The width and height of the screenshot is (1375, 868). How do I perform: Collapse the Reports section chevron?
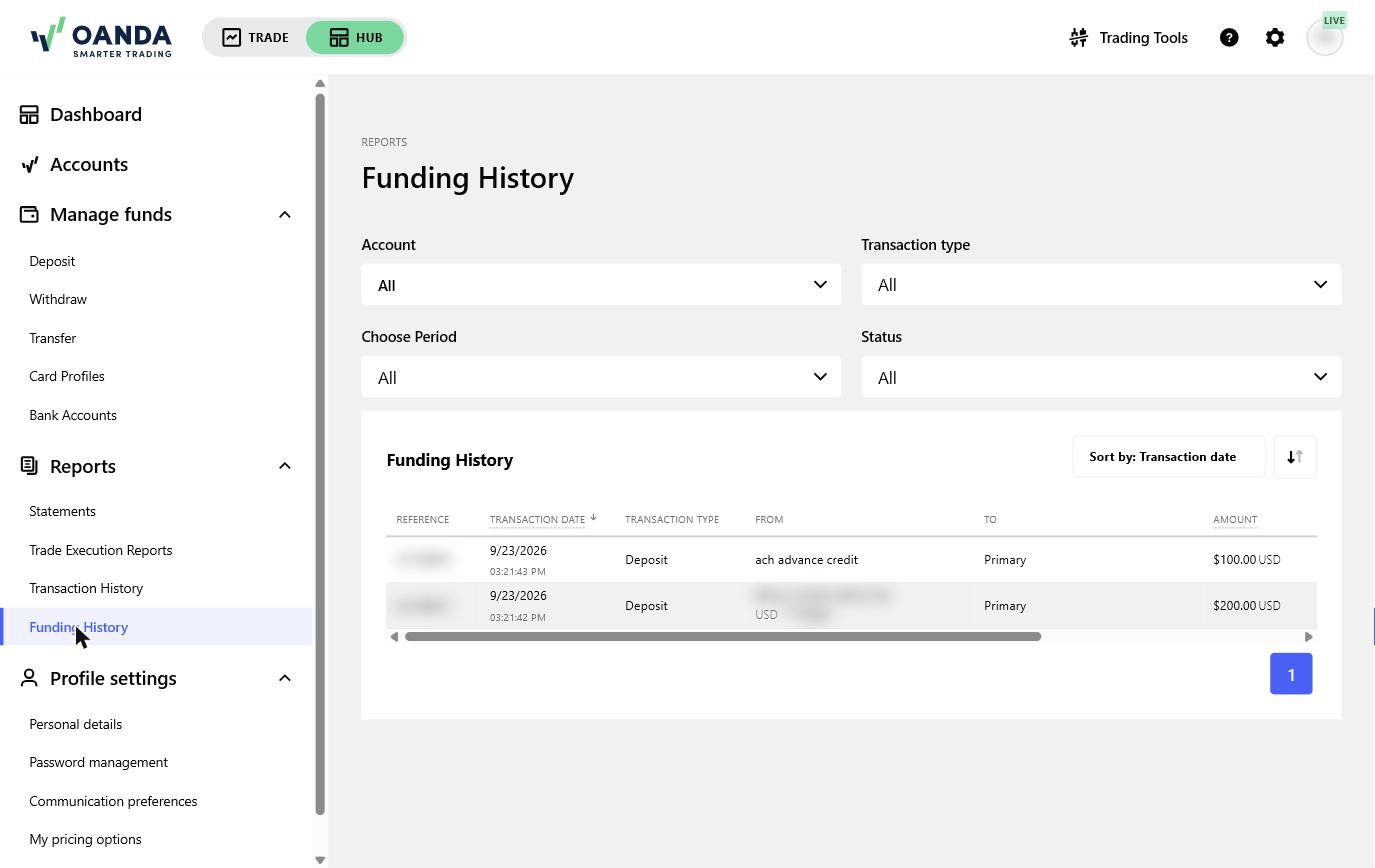[285, 466]
